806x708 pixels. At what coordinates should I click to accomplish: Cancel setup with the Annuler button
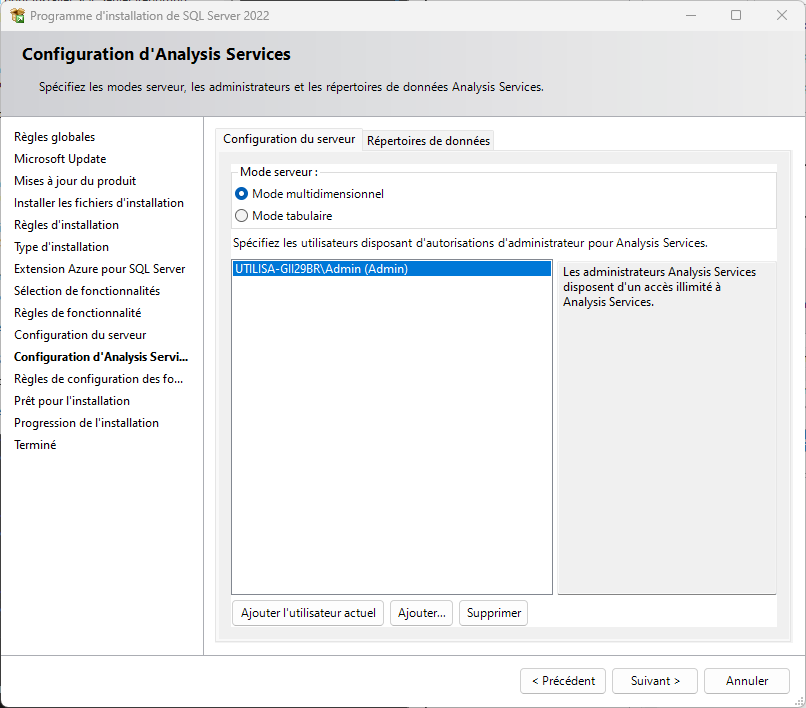[x=747, y=681]
